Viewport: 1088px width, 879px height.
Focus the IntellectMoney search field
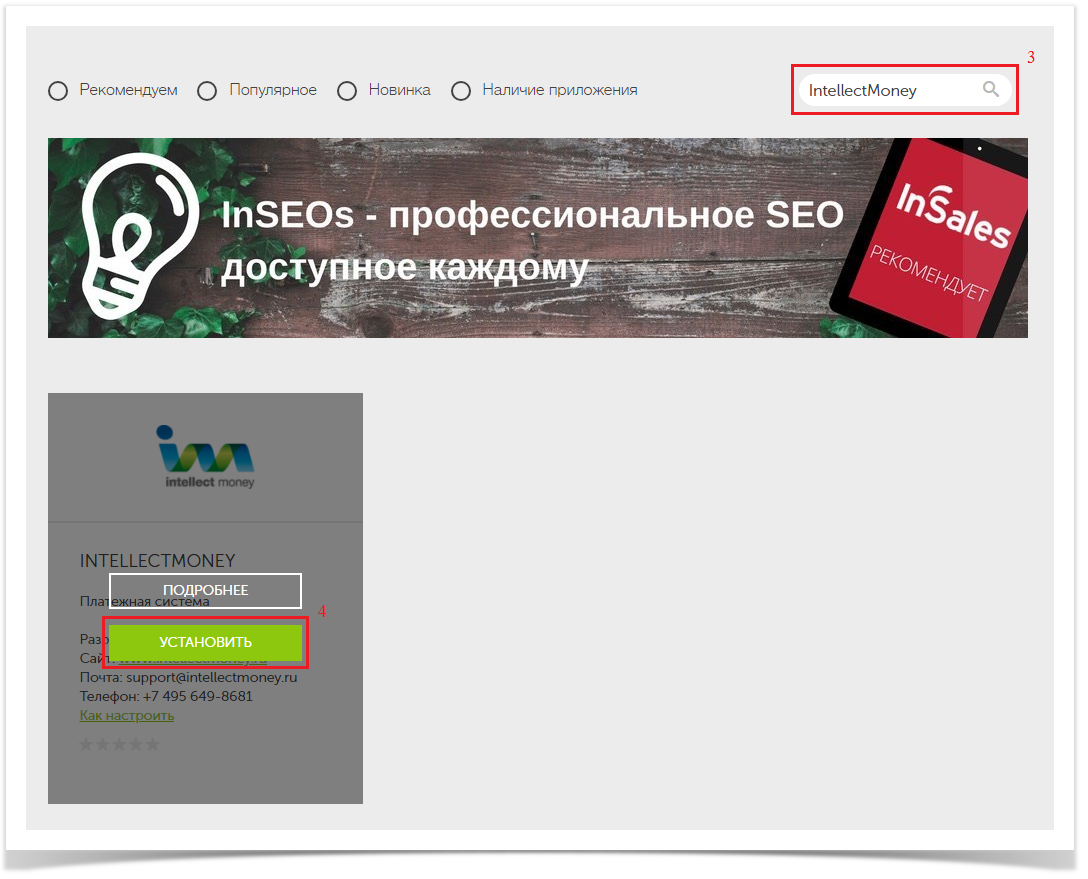pyautogui.click(x=904, y=90)
